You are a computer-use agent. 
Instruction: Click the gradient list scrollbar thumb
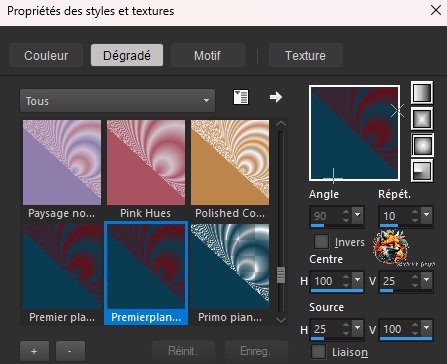(x=281, y=275)
